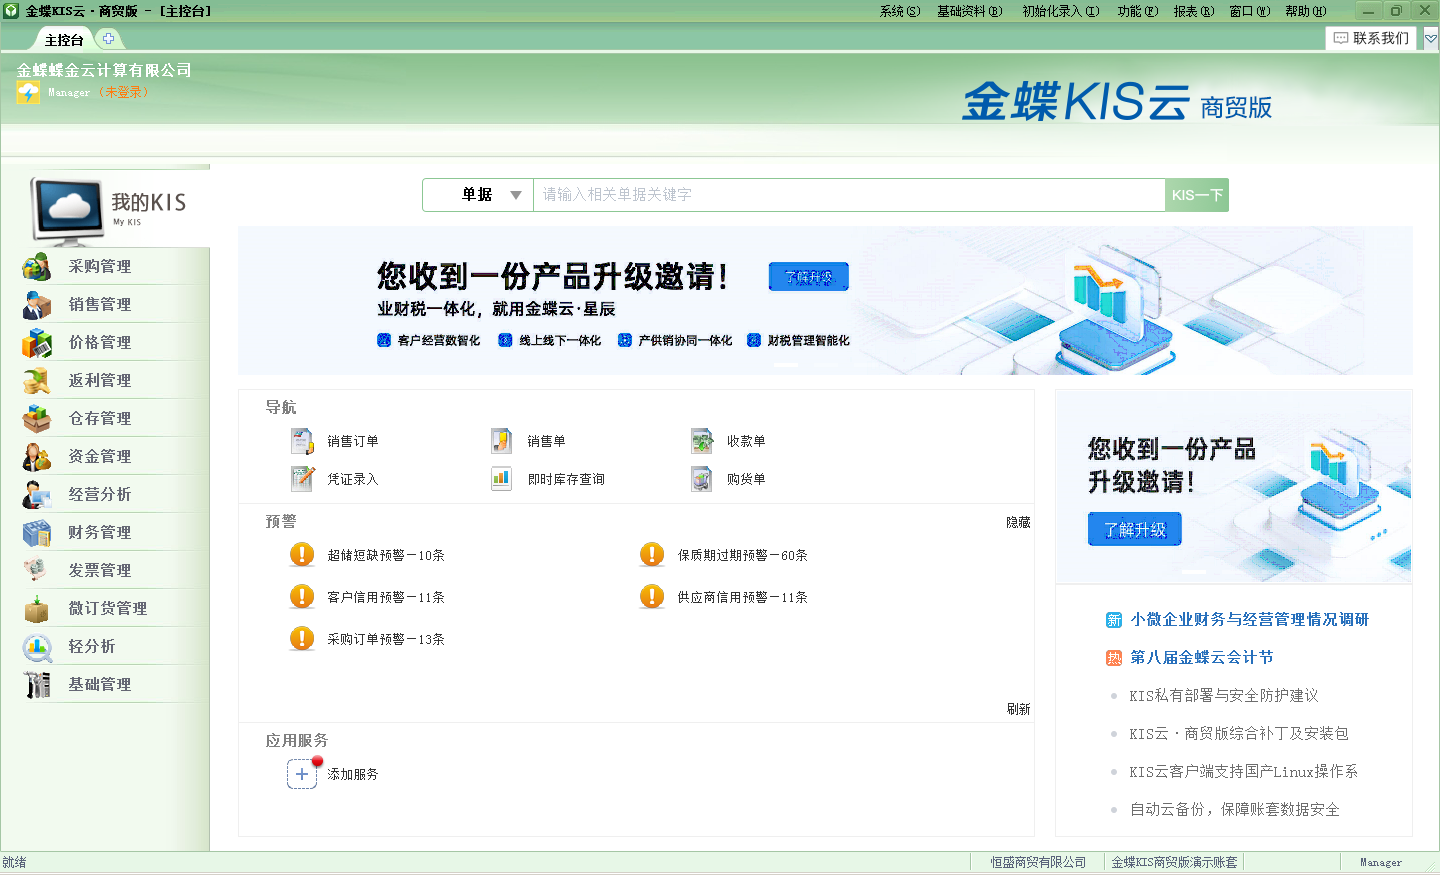The height and width of the screenshot is (875, 1440).
Task: Select the 返利管理 coins icon
Action: (37, 380)
